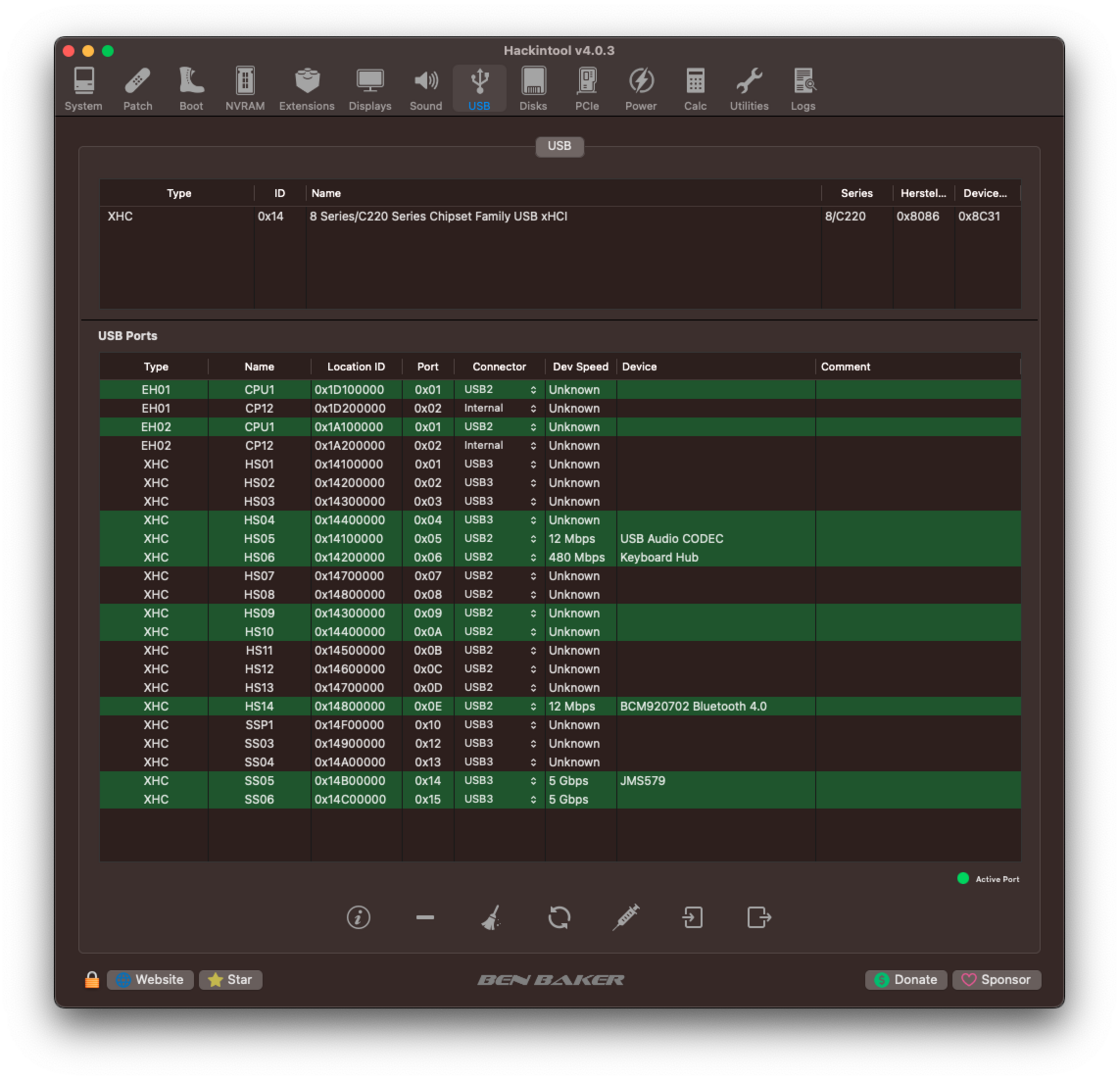The width and height of the screenshot is (1119, 1080).
Task: Open the Patch toolbar section
Action: click(138, 89)
